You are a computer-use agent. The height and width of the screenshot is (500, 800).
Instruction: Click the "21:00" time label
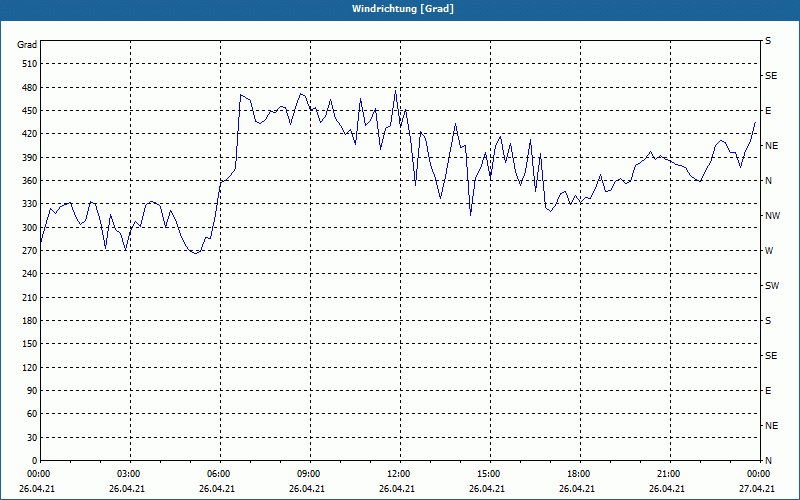pyautogui.click(x=668, y=474)
